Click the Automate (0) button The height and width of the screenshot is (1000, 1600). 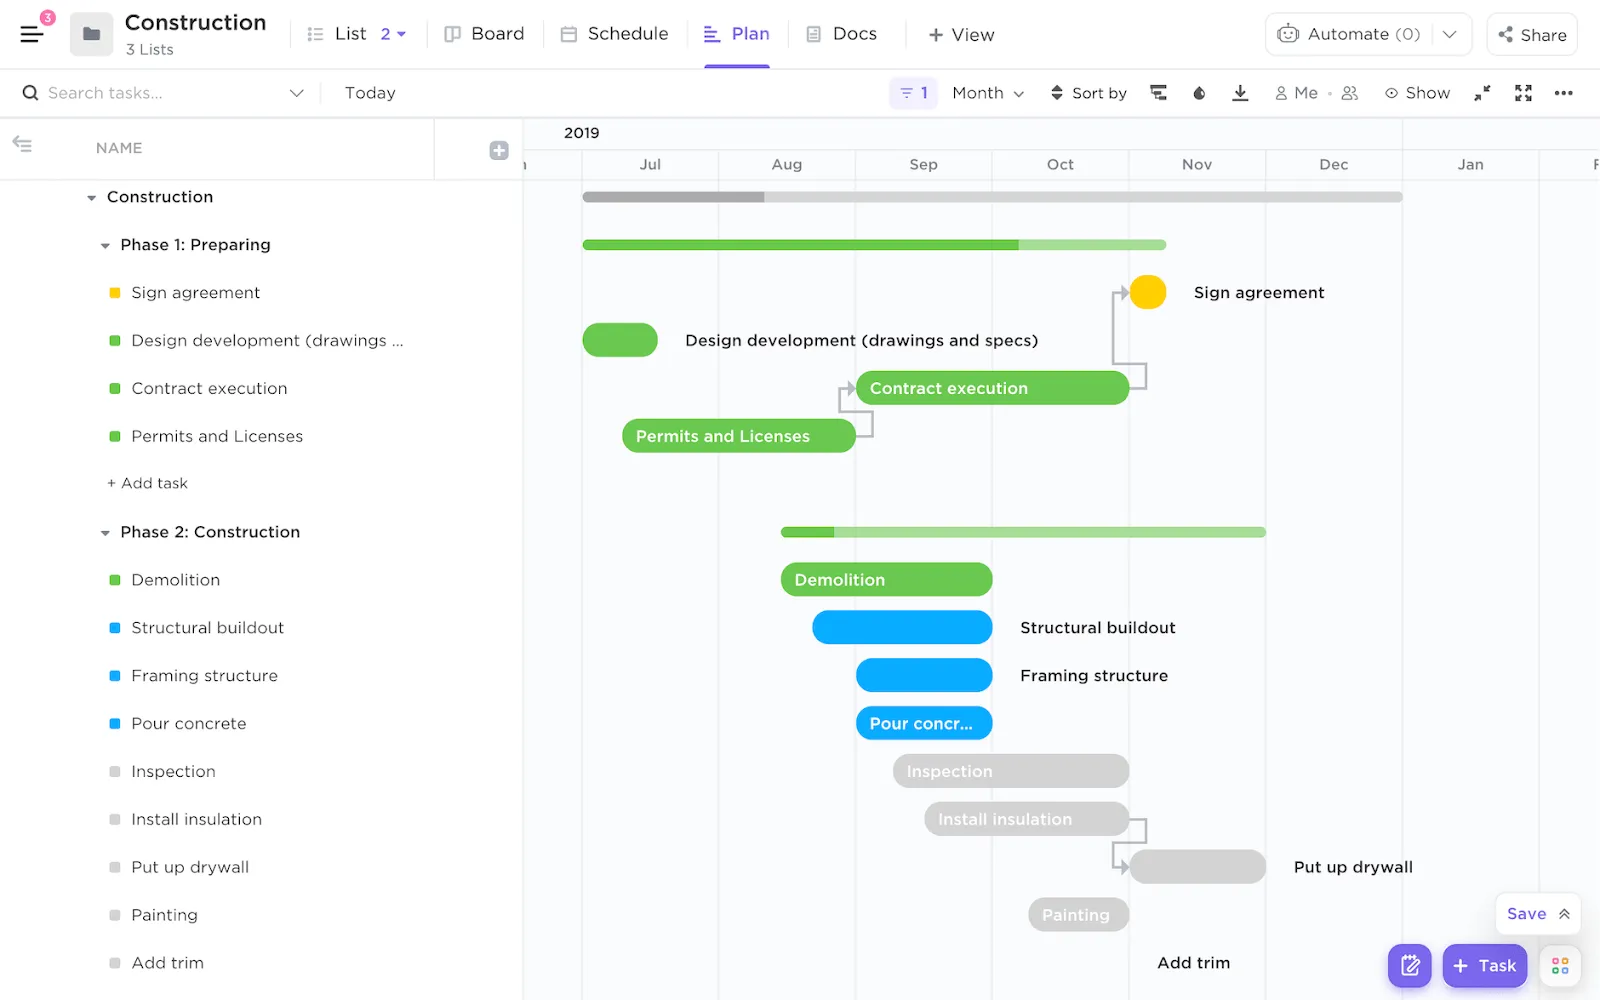pyautogui.click(x=1349, y=34)
